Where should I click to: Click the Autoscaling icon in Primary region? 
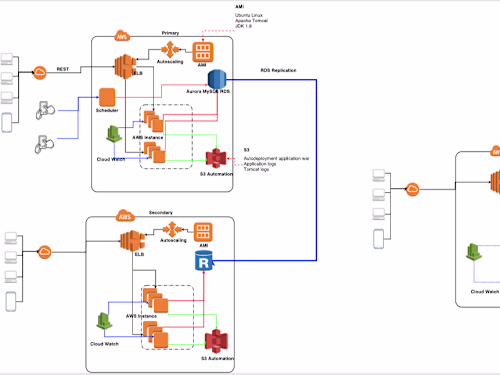[170, 50]
